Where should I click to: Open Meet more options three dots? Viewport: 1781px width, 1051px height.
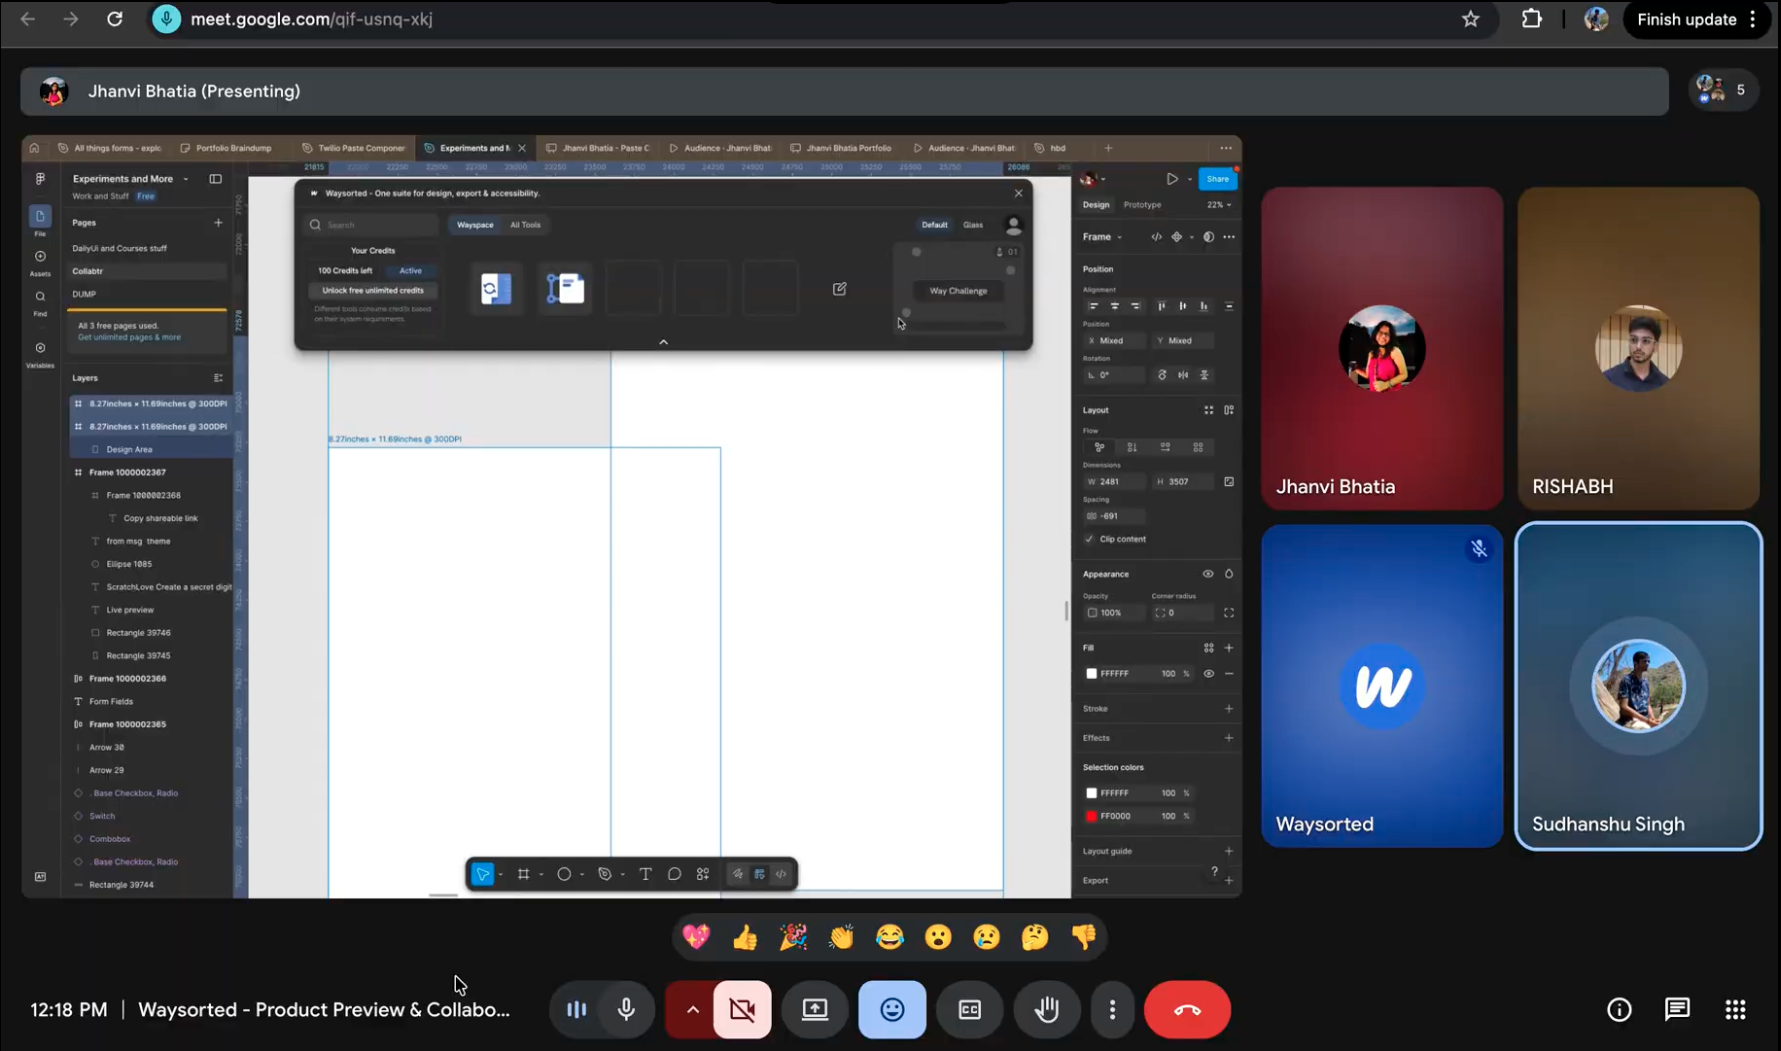1112,1010
